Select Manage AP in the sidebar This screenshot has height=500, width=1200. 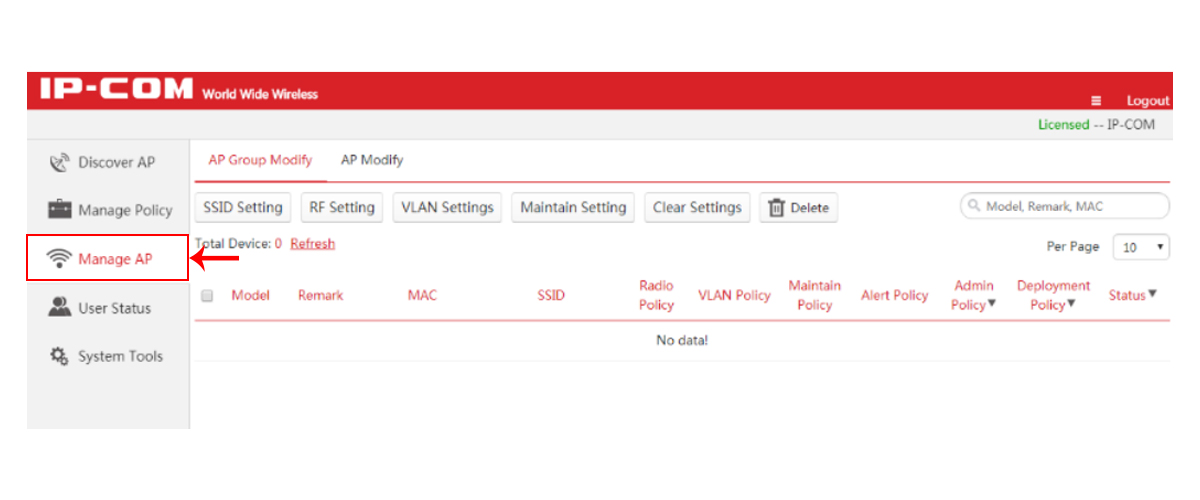point(108,259)
